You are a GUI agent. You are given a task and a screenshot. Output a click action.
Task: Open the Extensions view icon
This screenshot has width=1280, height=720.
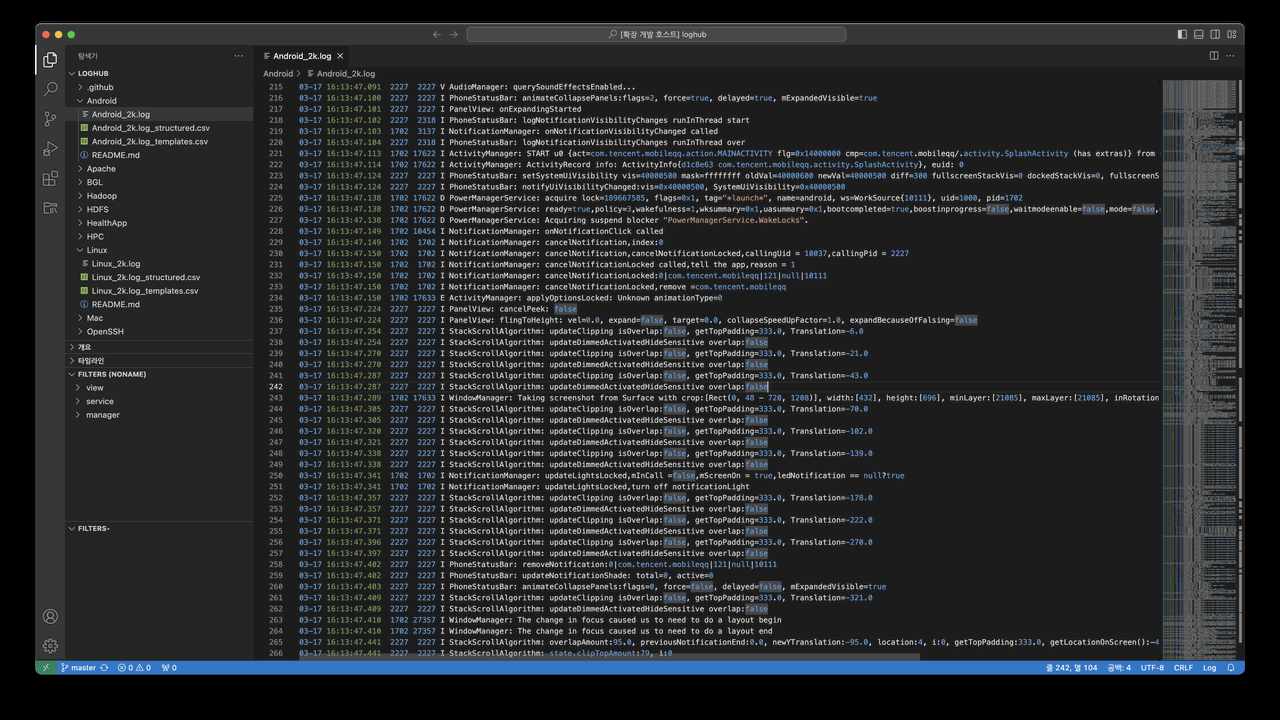50,179
